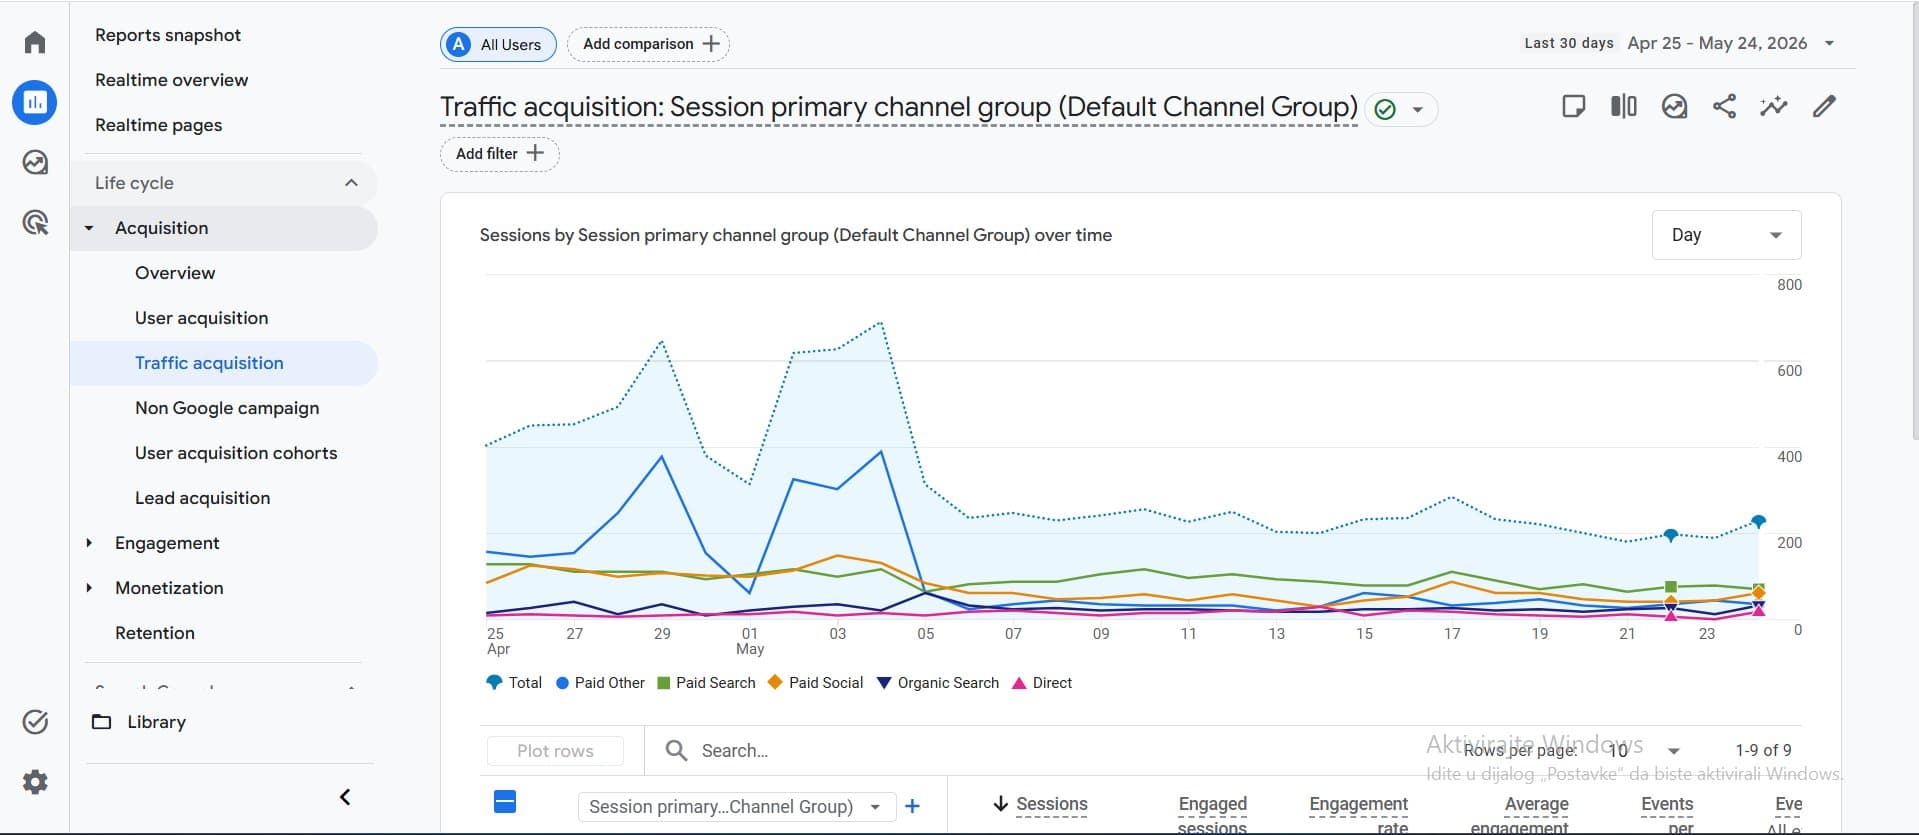Open the Insights sparkline trend icon
Viewport: 1919px width, 835px height.
(x=1774, y=106)
